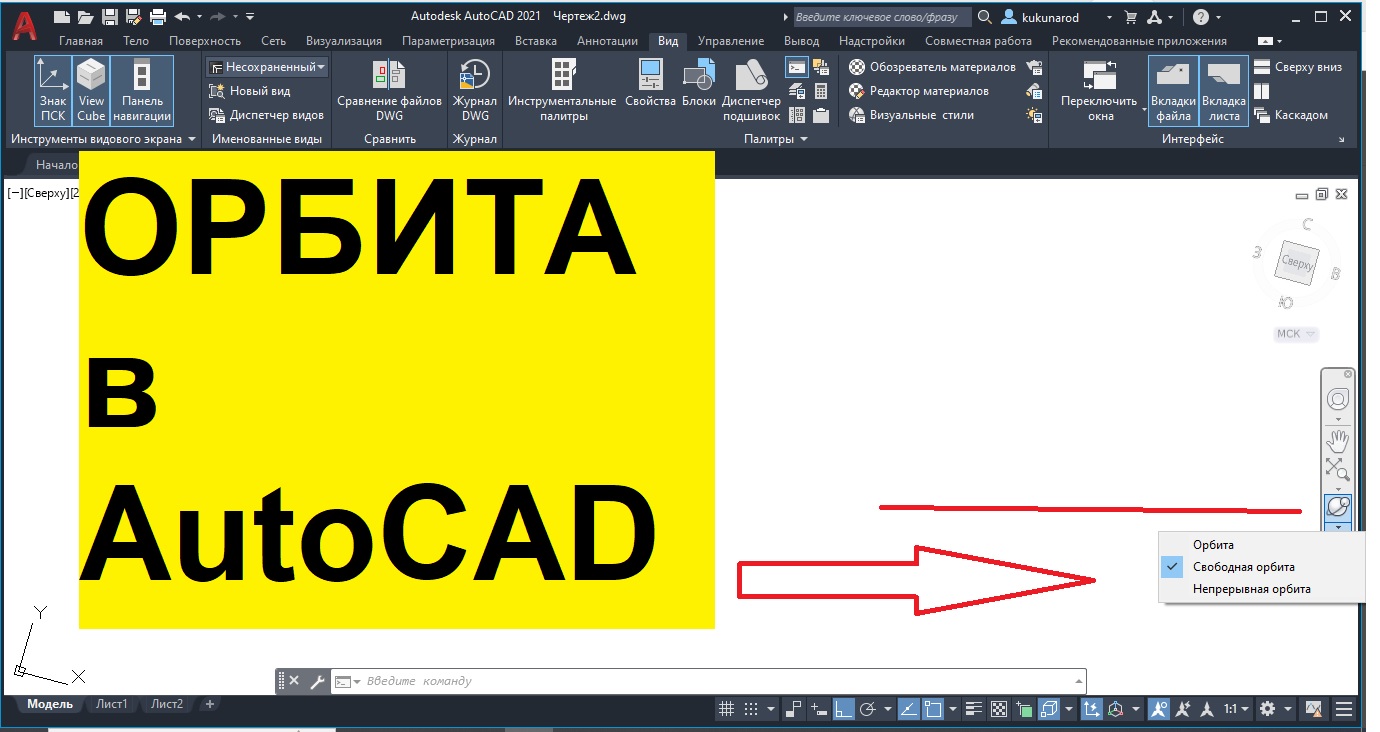Click the Plot (print) icon
The height and width of the screenshot is (732, 1380).
point(157,16)
